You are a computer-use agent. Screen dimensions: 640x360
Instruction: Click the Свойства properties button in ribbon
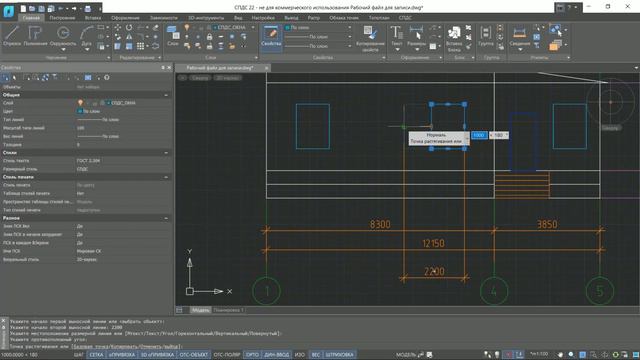click(x=271, y=37)
